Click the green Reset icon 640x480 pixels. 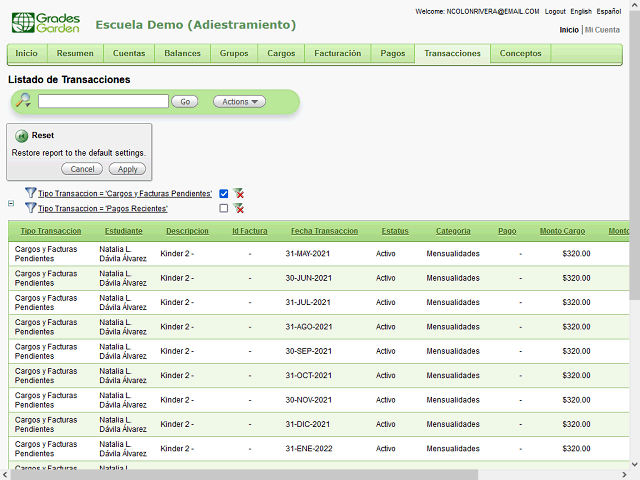pos(21,135)
